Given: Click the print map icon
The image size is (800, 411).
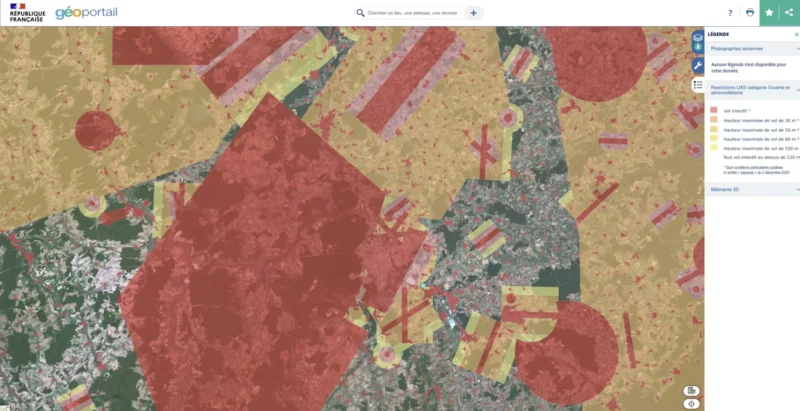Looking at the screenshot, I should 749,13.
